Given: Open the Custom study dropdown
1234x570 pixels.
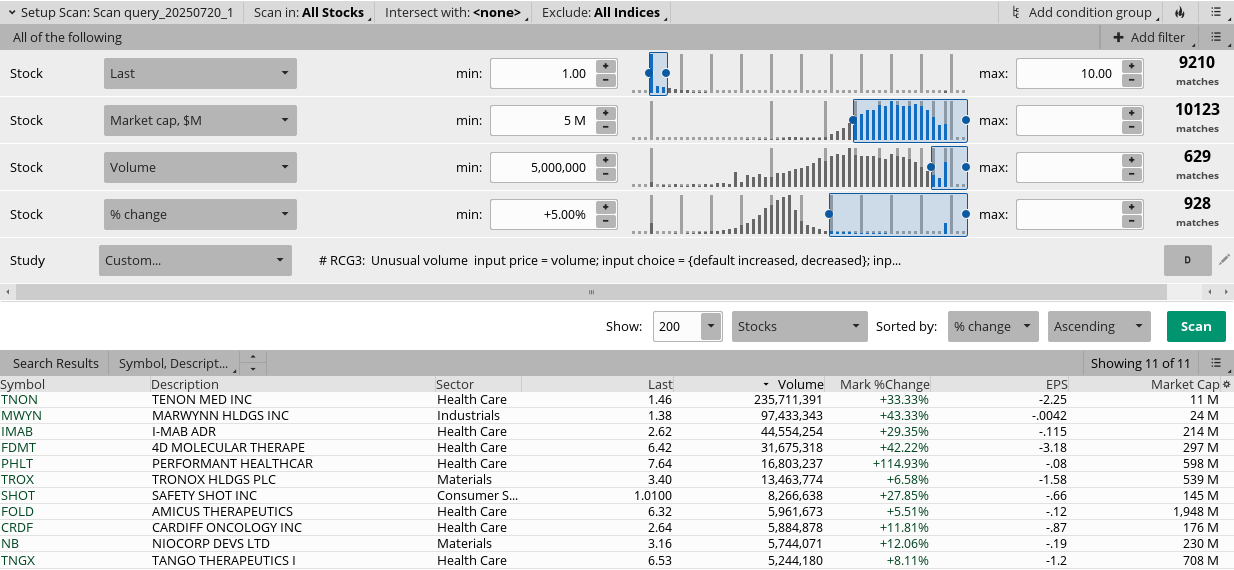Looking at the screenshot, I should tap(195, 260).
